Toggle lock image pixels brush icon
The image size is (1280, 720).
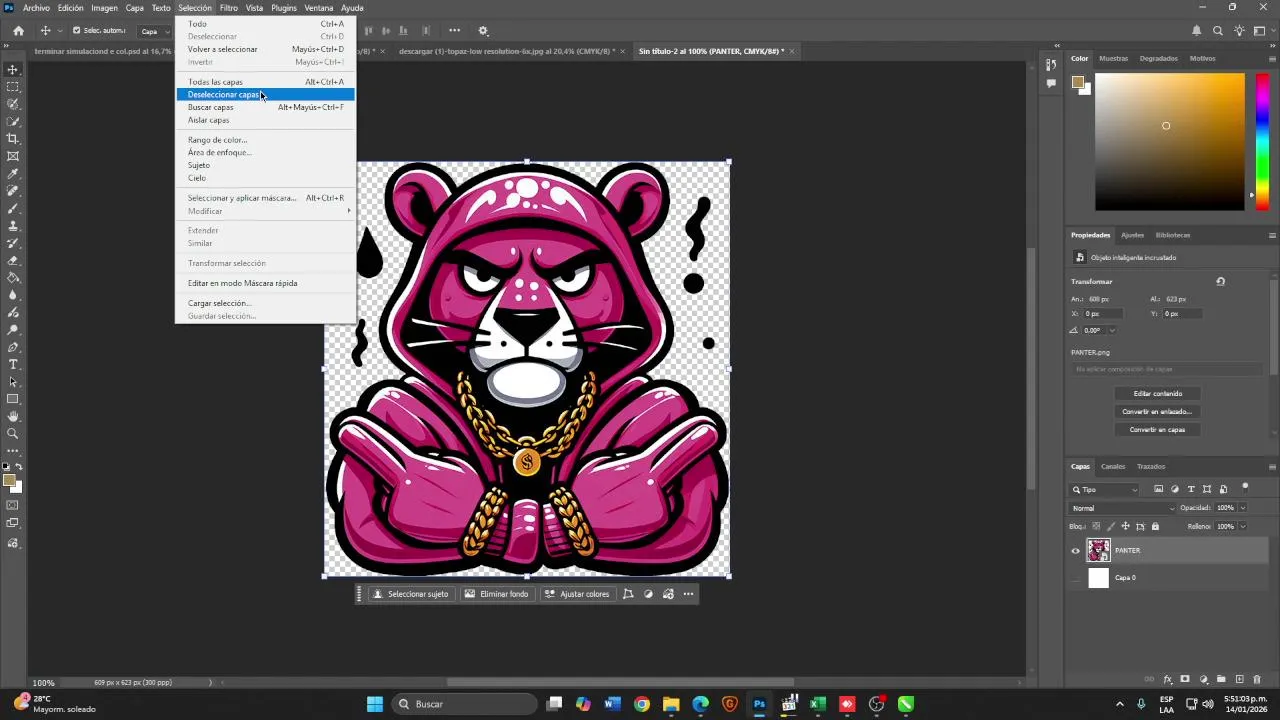point(1111,526)
